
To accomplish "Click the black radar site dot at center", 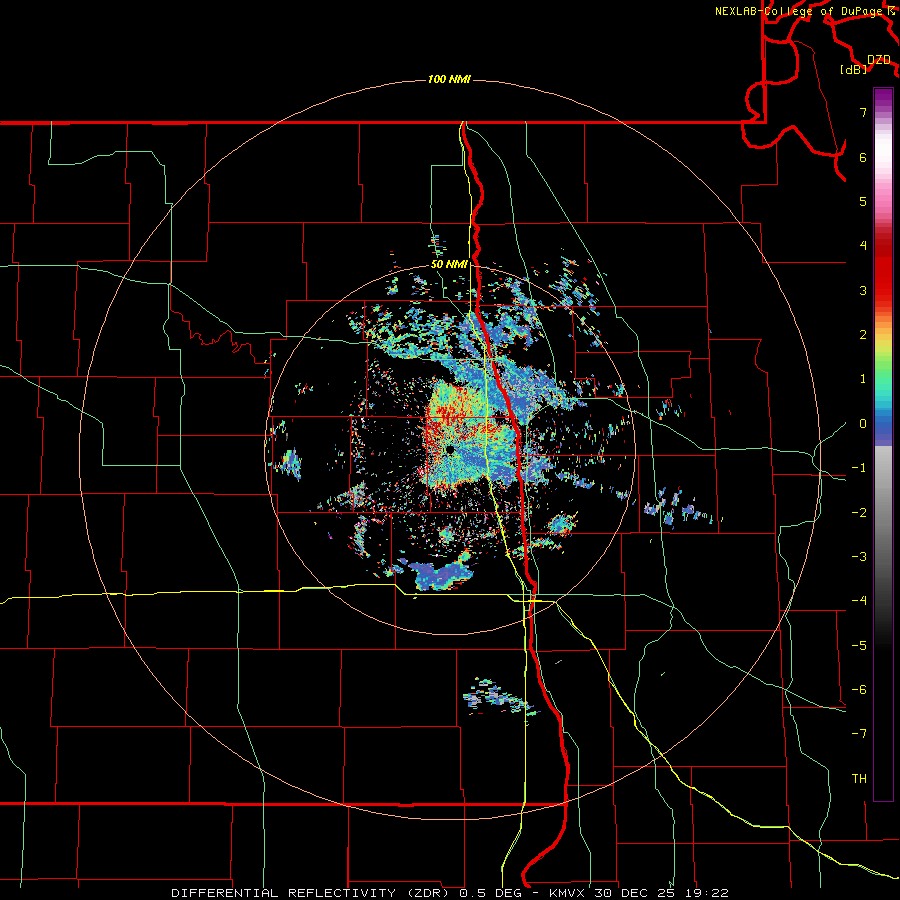I will (x=450, y=449).
